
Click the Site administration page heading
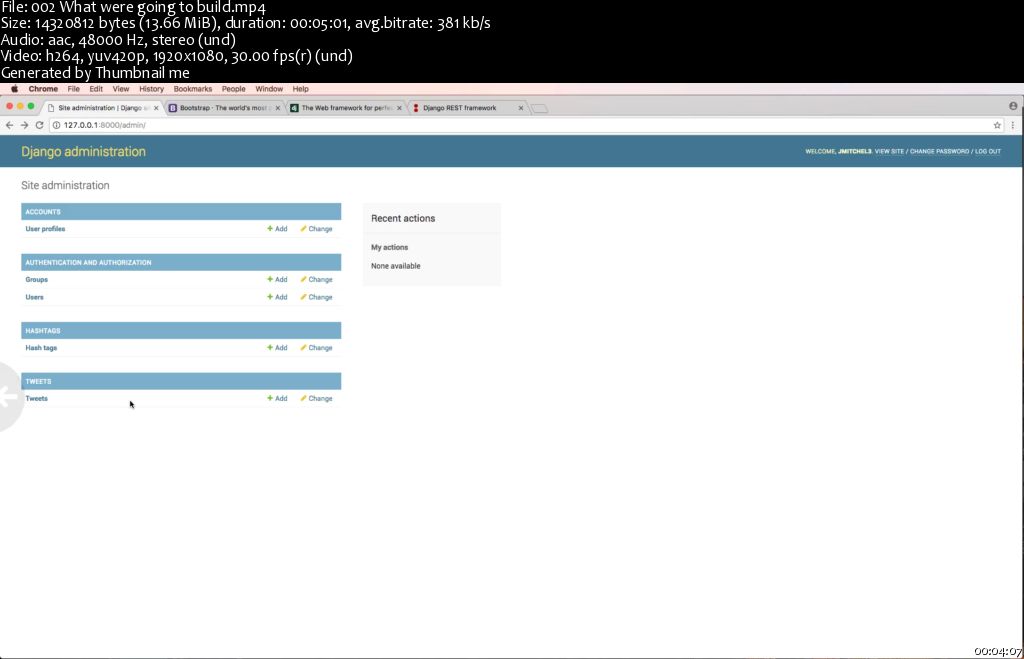pyautogui.click(x=65, y=185)
